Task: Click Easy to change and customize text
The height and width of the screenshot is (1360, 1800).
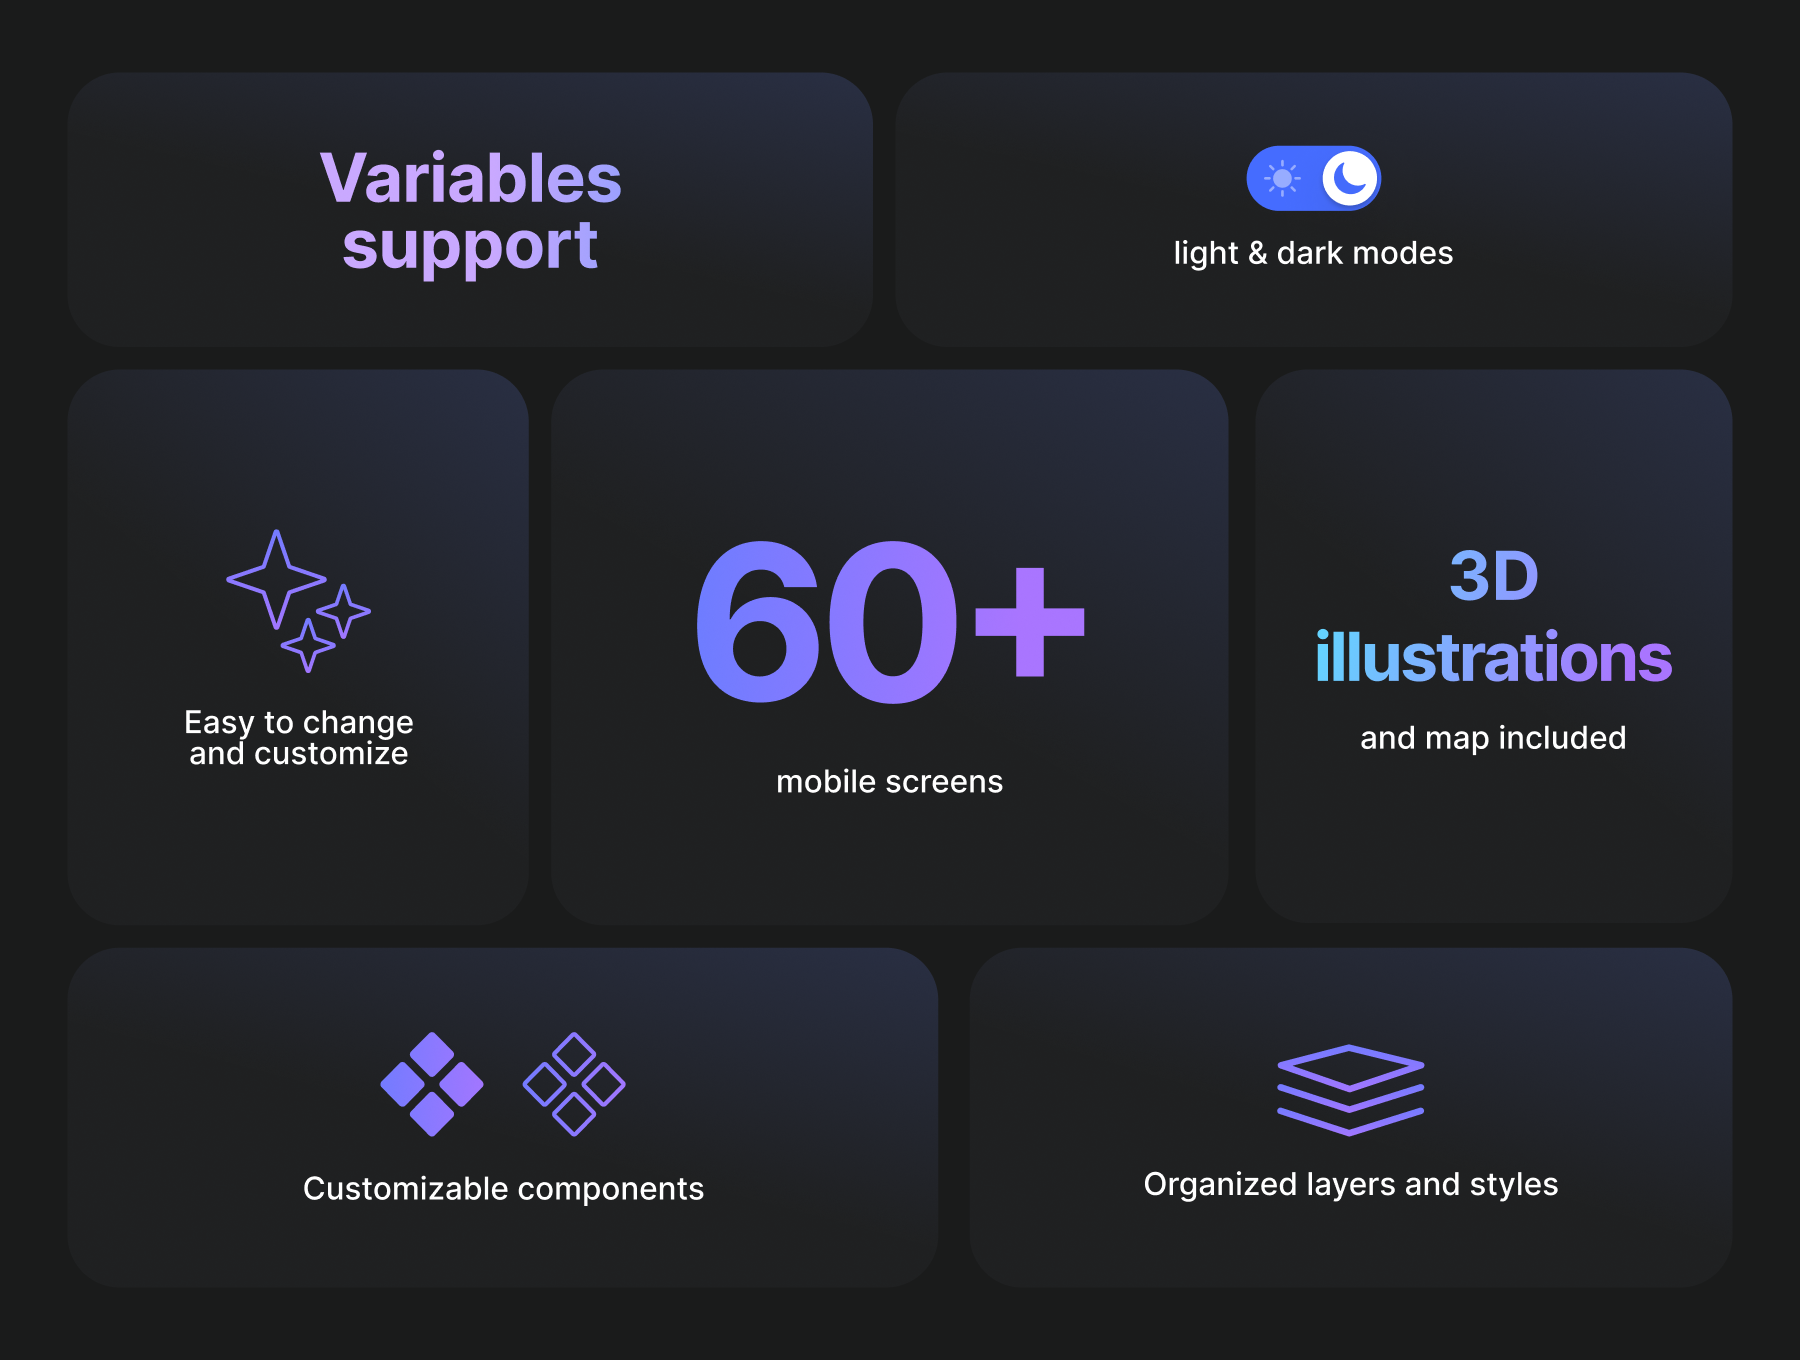Action: pyautogui.click(x=298, y=737)
